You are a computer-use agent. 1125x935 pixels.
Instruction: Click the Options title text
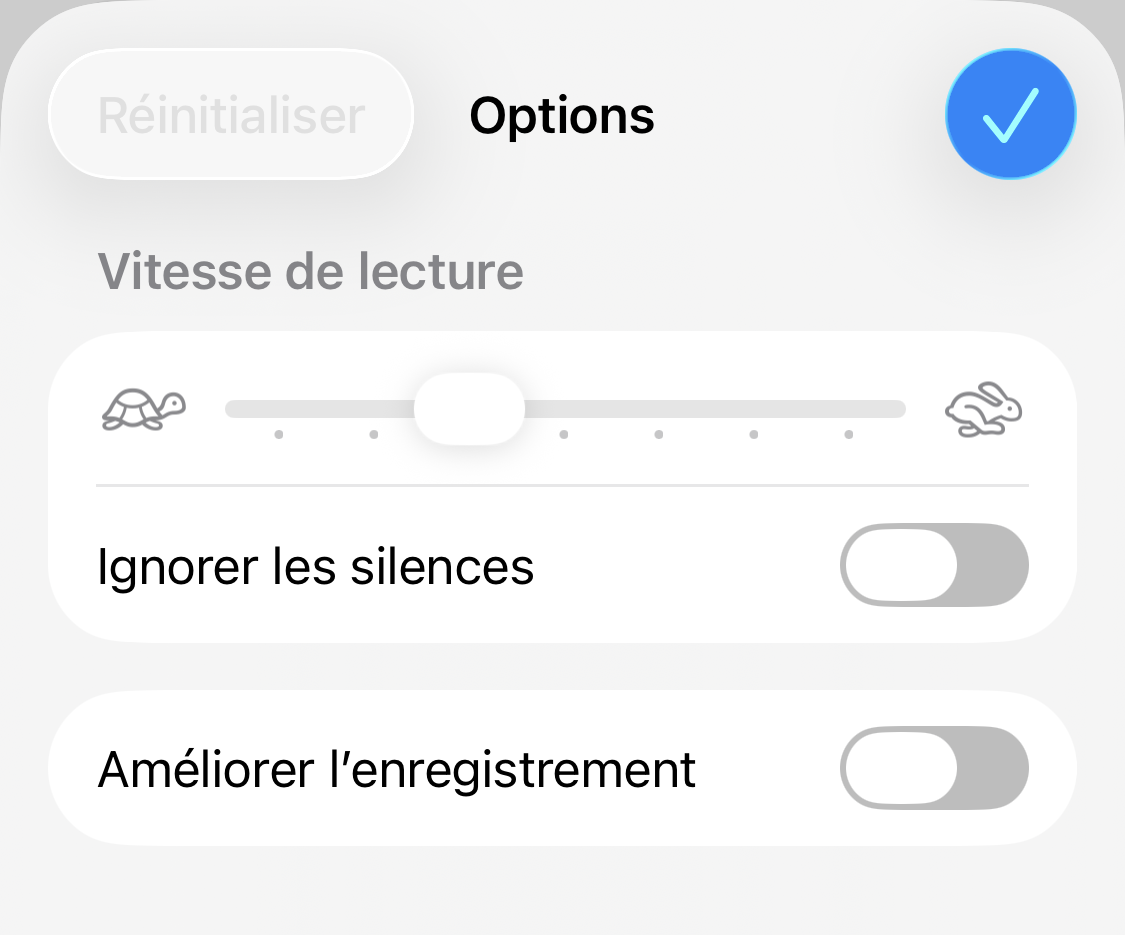tap(562, 116)
